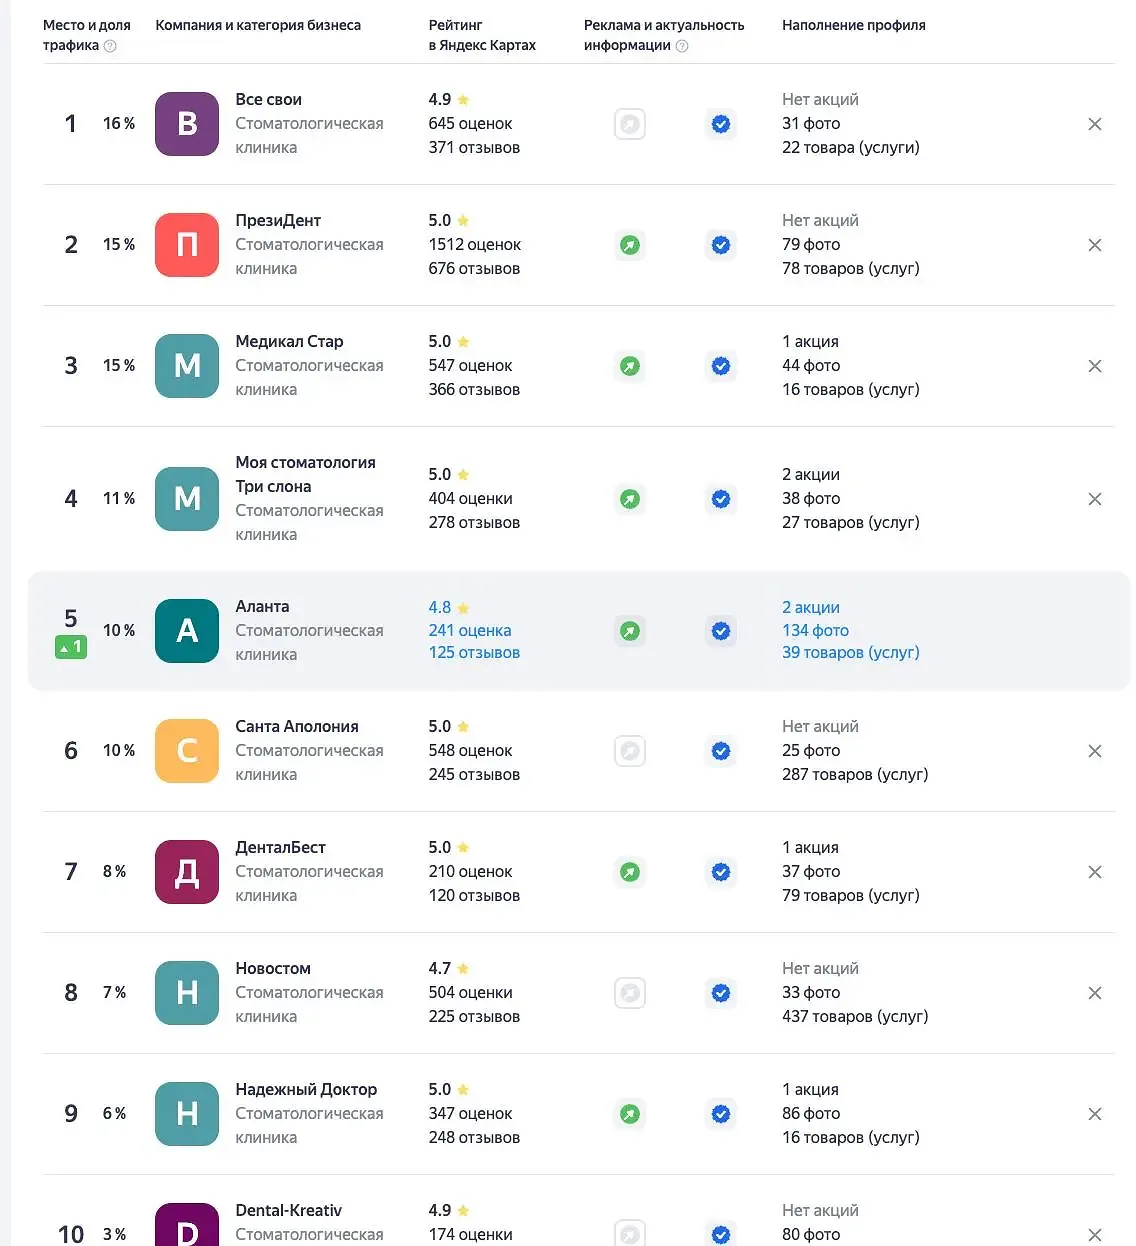
Task: Click the green advertising arrow for ПрезиДент
Action: [630, 245]
